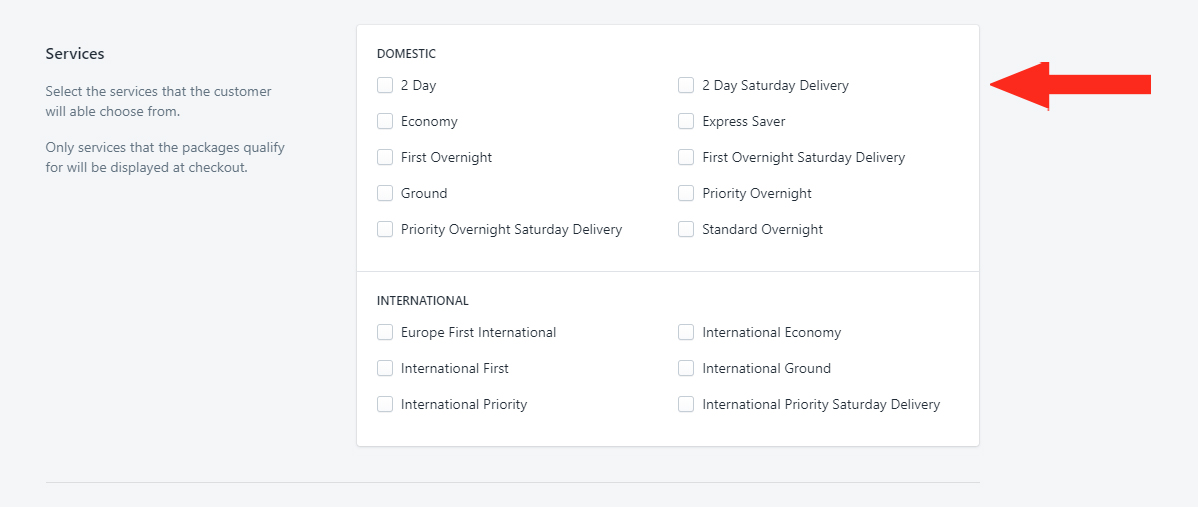Image resolution: width=1198 pixels, height=507 pixels.
Task: Enable the plain First Overnight service
Action: (384, 157)
